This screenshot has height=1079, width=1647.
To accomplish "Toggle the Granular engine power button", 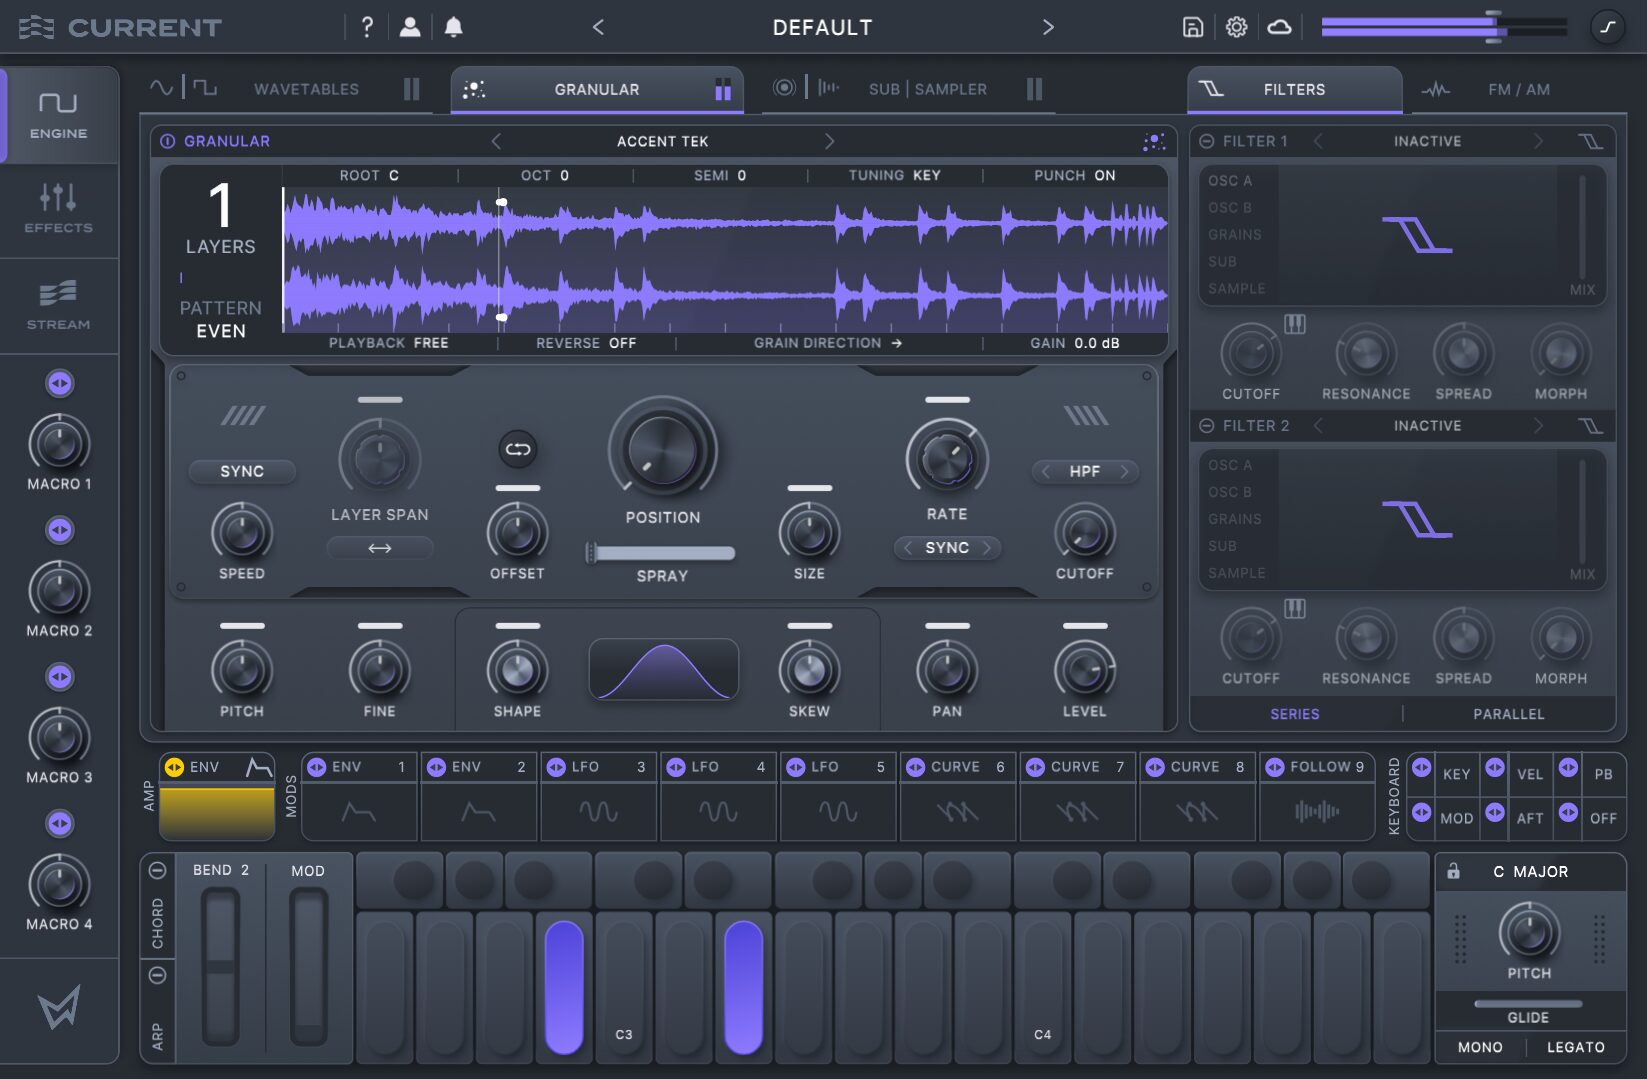I will (x=168, y=142).
